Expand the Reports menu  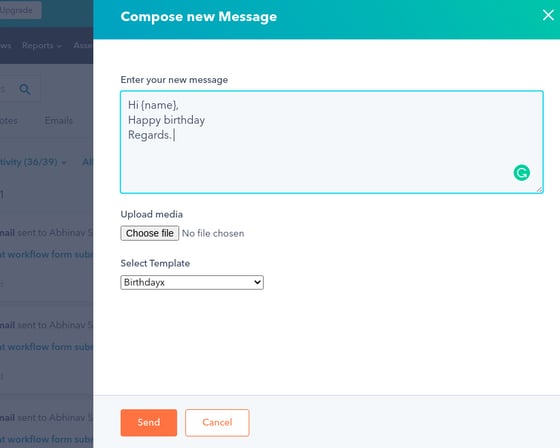pos(42,45)
